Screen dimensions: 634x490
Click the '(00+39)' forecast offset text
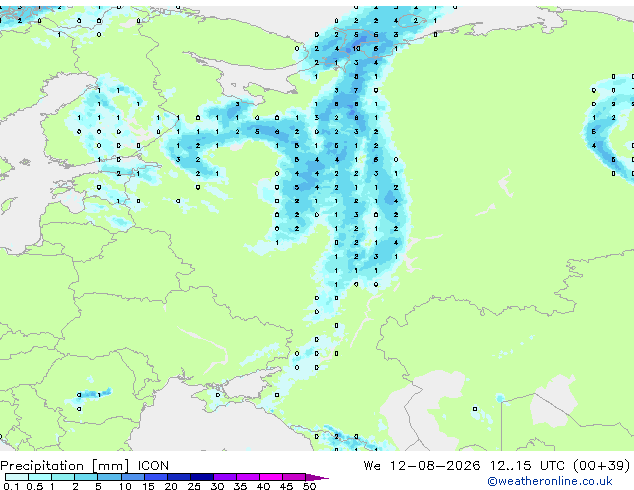(x=601, y=466)
